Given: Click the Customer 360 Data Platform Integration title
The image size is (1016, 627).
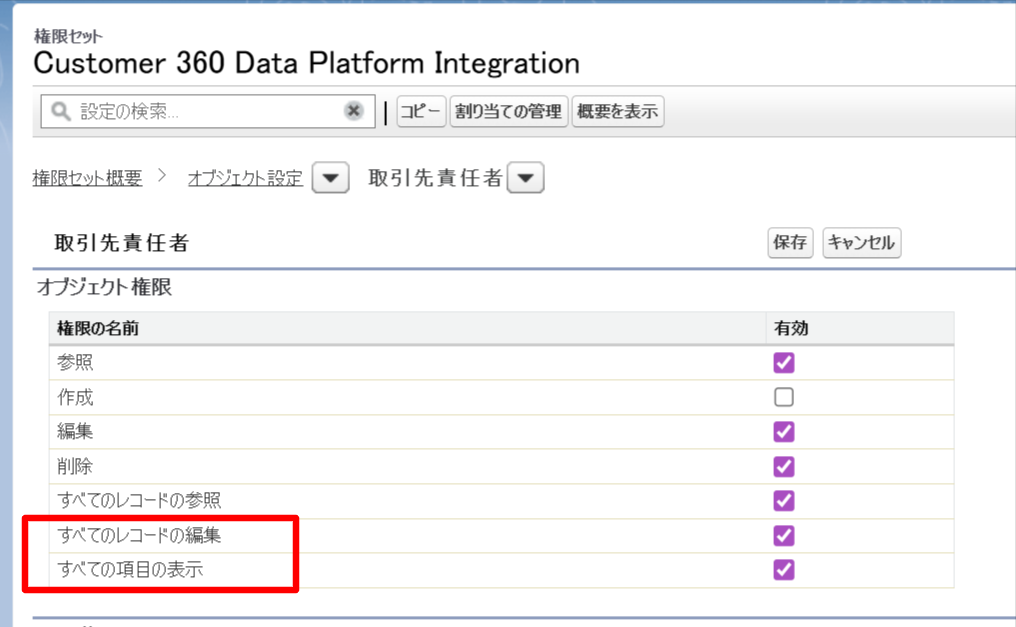Looking at the screenshot, I should [x=306, y=63].
